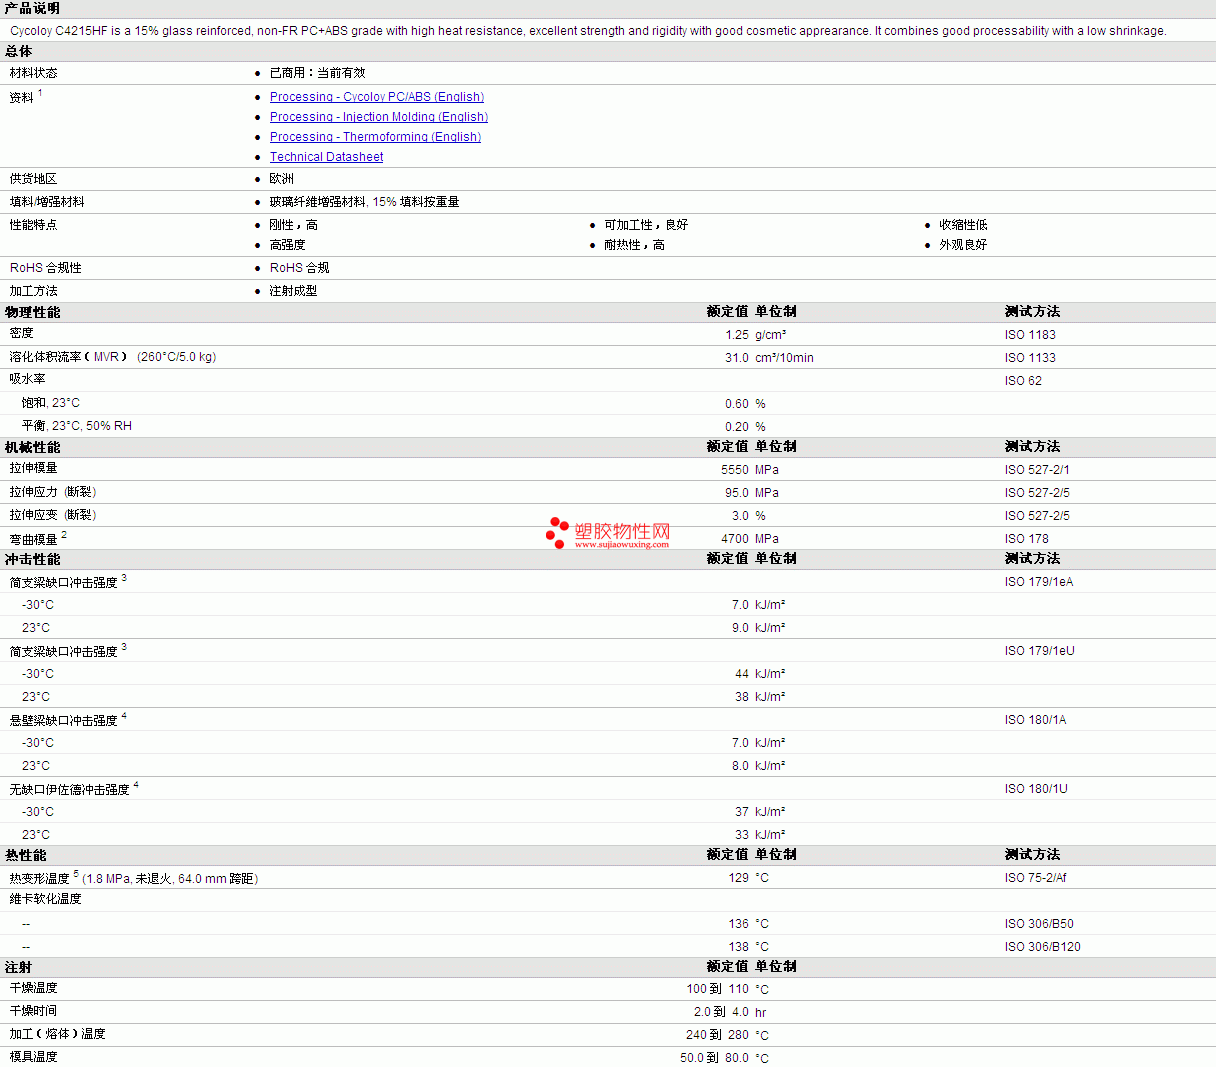1216x1067 pixels.
Task: Open the Technical Datasheet link
Action: click(x=326, y=157)
